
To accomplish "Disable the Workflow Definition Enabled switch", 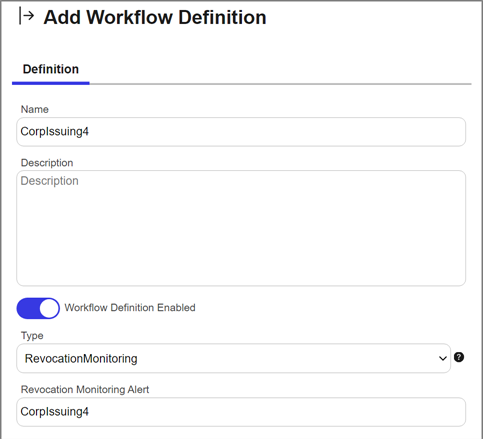I will [38, 308].
